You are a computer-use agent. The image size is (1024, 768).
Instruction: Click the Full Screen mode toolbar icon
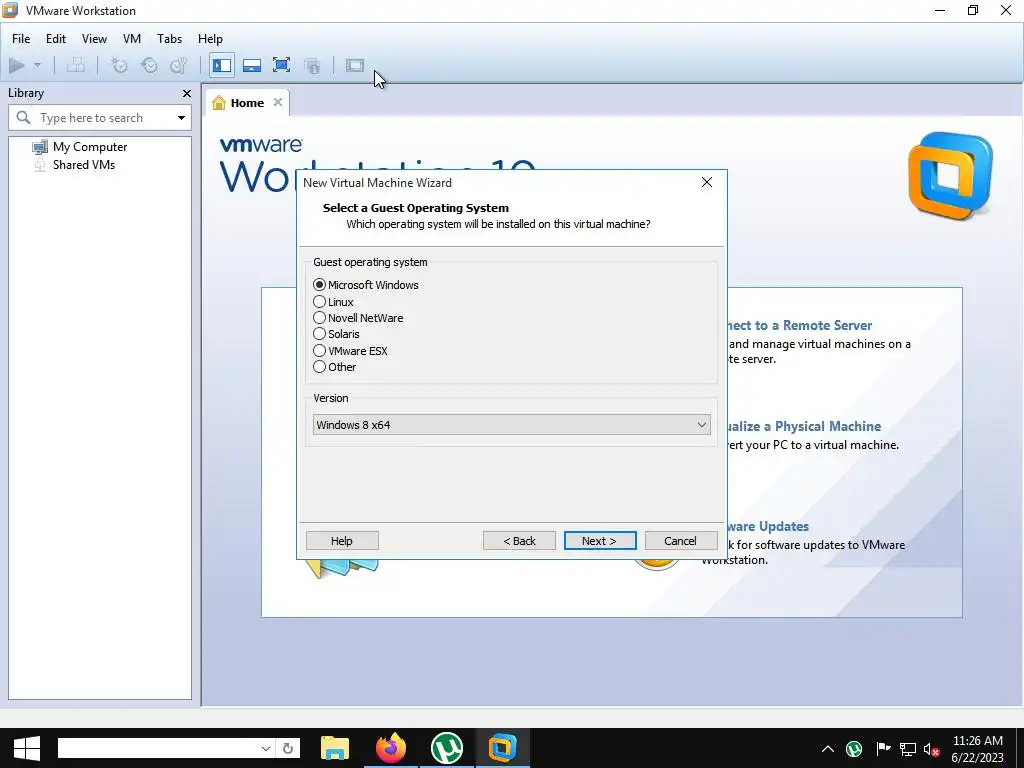point(281,65)
